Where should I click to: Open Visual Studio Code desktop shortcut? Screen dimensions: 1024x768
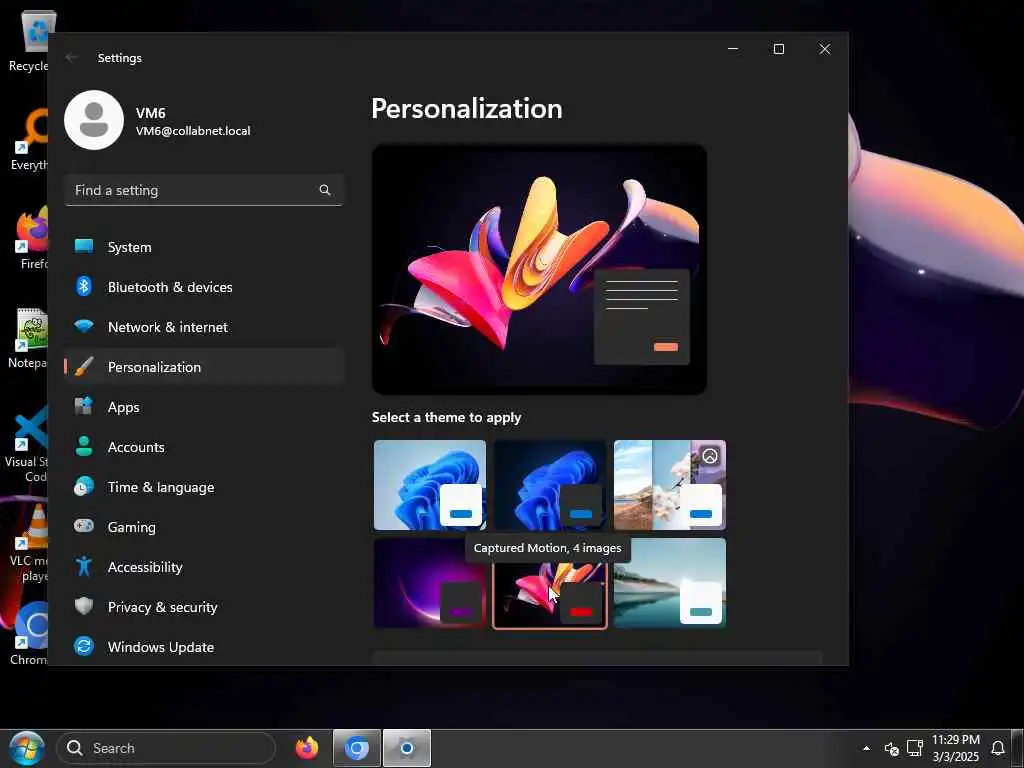(x=27, y=444)
